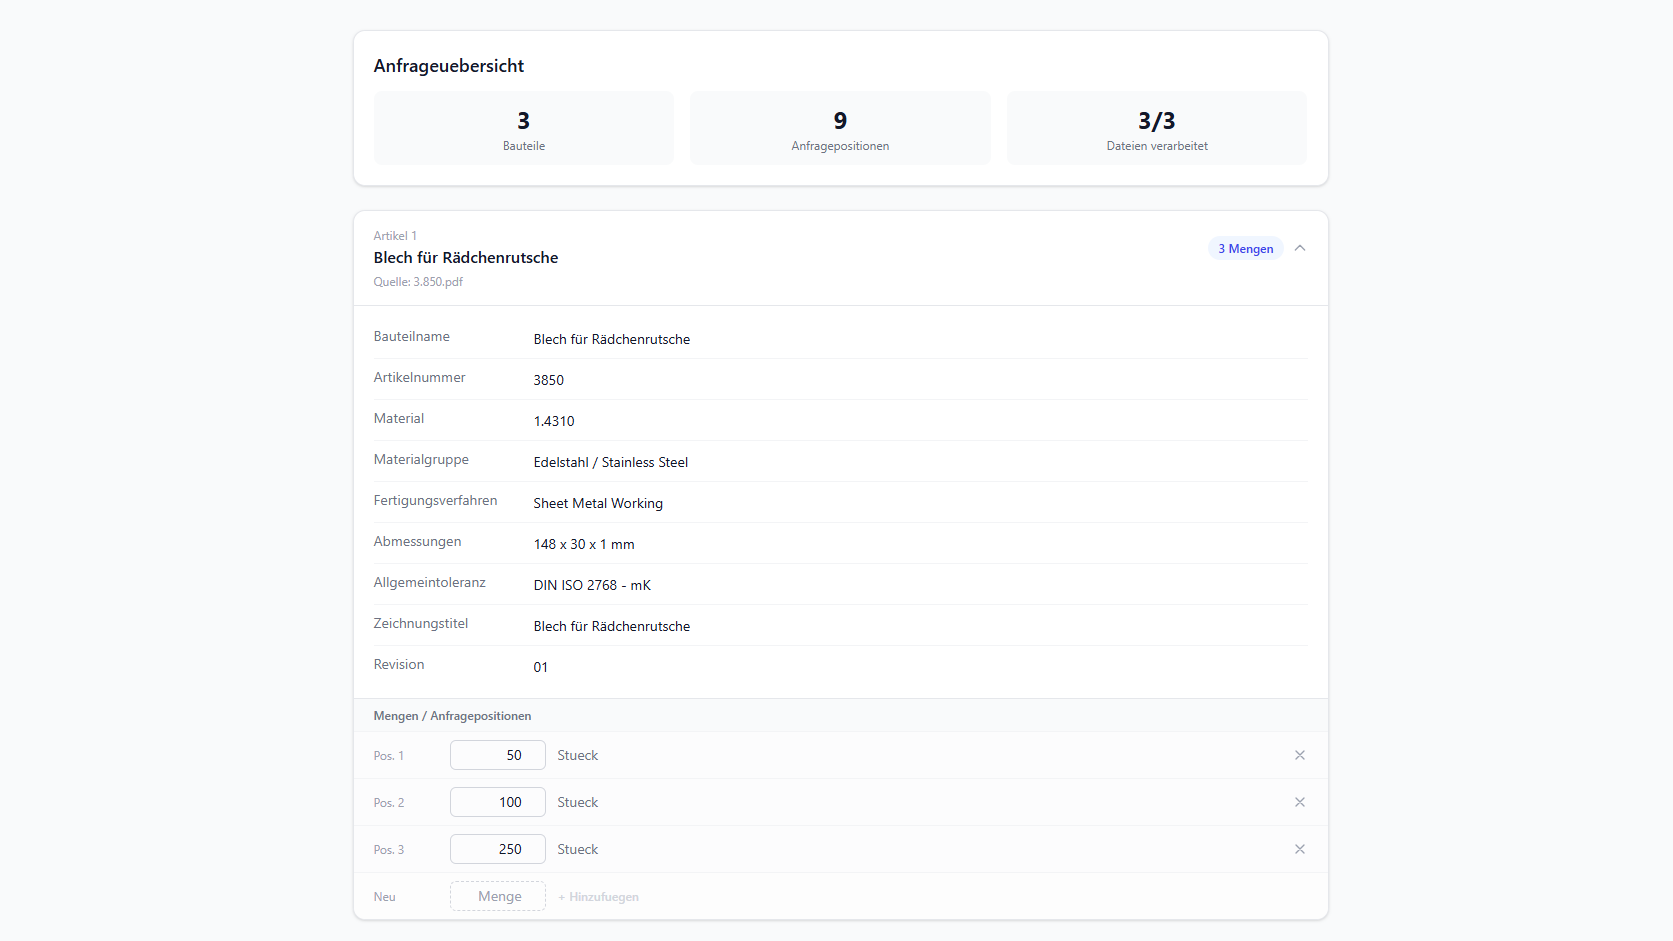Click the Revision value 01
Image resolution: width=1673 pixels, height=941 pixels.
(x=540, y=667)
